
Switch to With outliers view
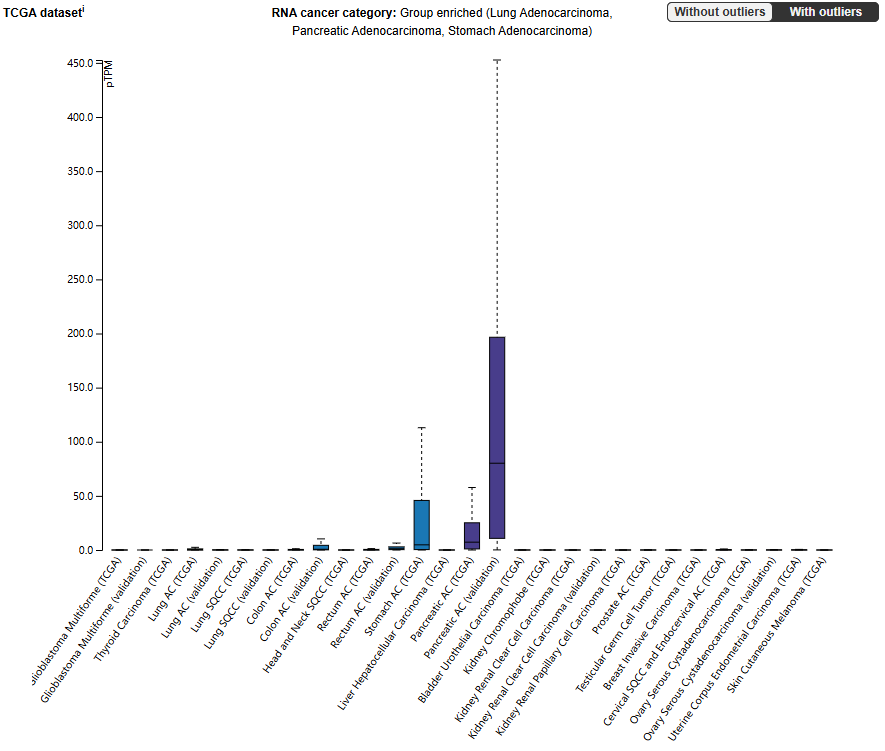pos(825,12)
